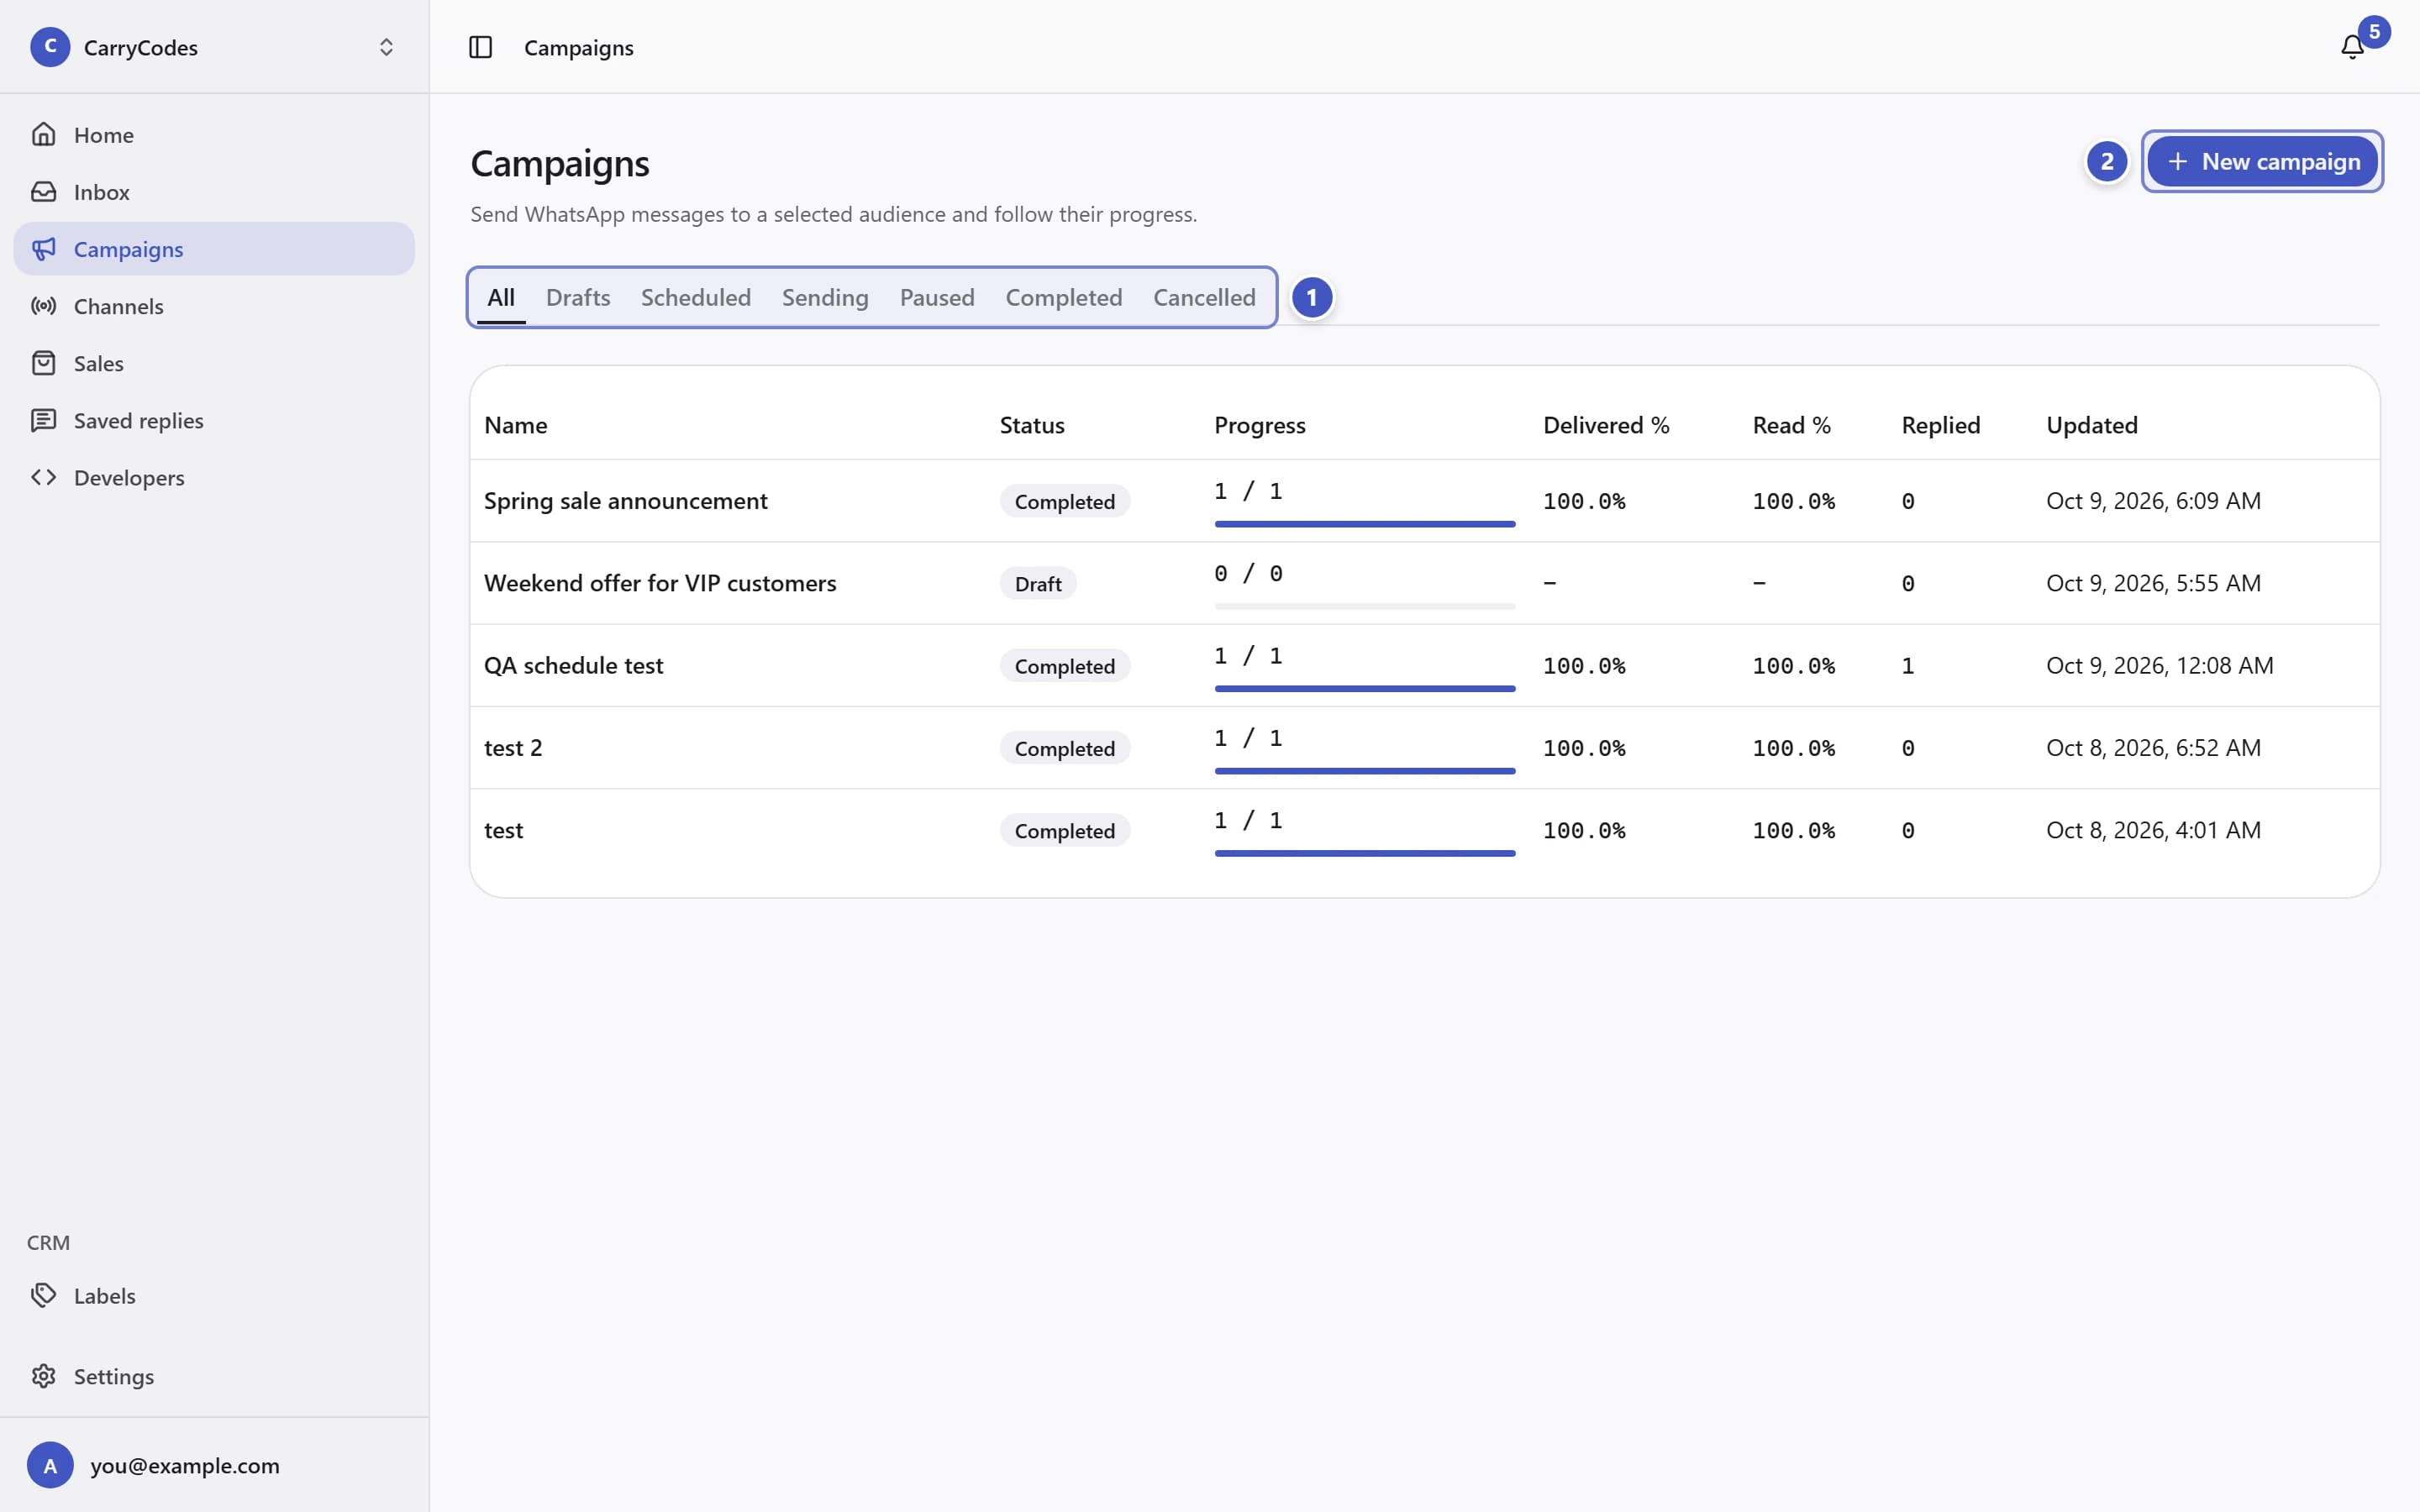The width and height of the screenshot is (2420, 1512).
Task: Select the Campaigns megaphone icon
Action: click(x=43, y=249)
